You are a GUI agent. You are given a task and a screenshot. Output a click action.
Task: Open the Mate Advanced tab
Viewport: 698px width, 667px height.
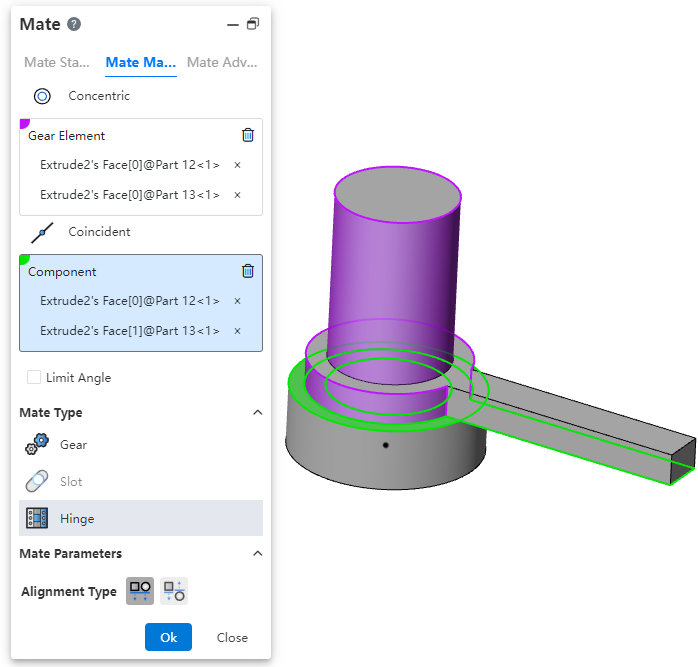pyautogui.click(x=222, y=62)
